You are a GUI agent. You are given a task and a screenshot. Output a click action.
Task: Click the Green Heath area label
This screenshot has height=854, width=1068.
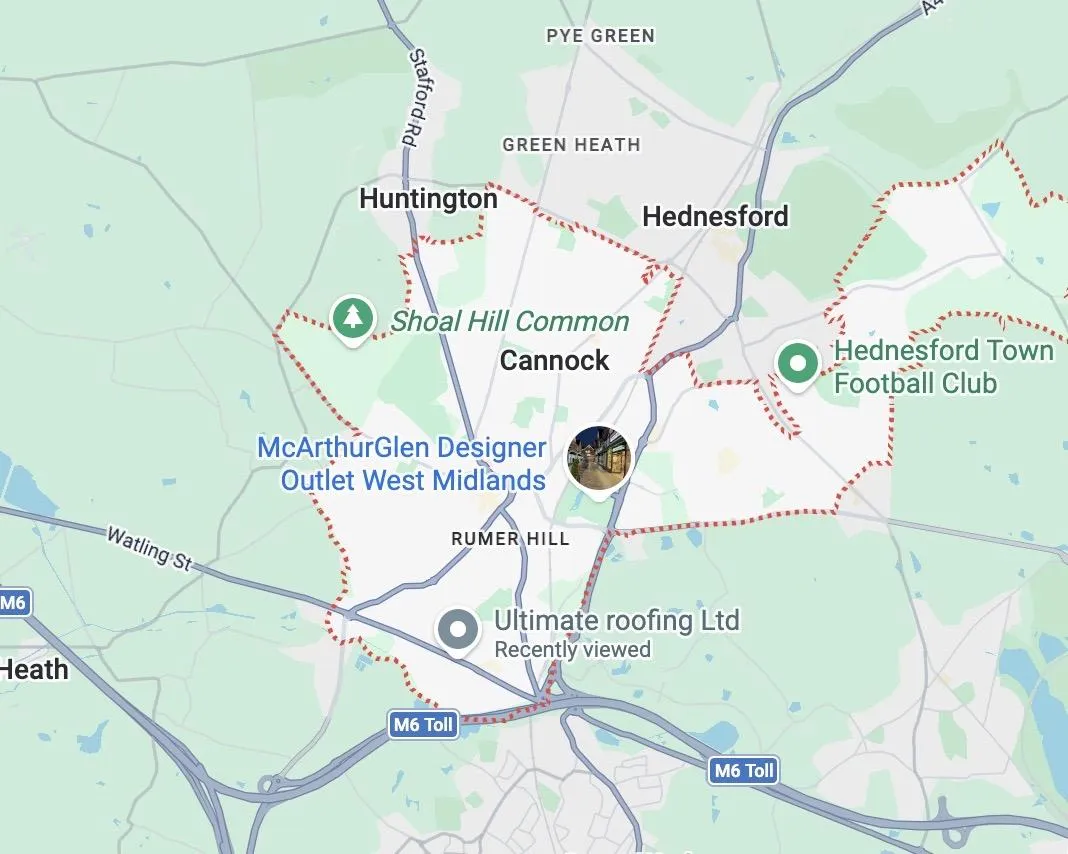571,145
